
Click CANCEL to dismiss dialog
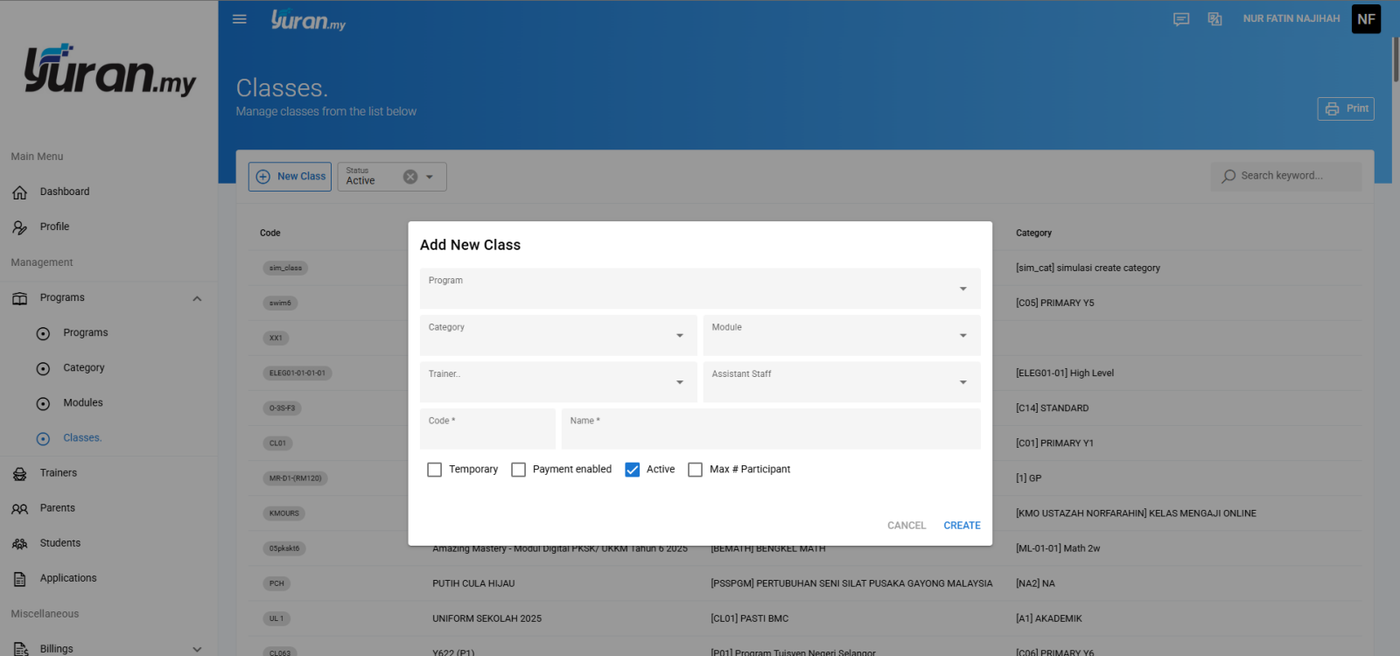tap(907, 525)
